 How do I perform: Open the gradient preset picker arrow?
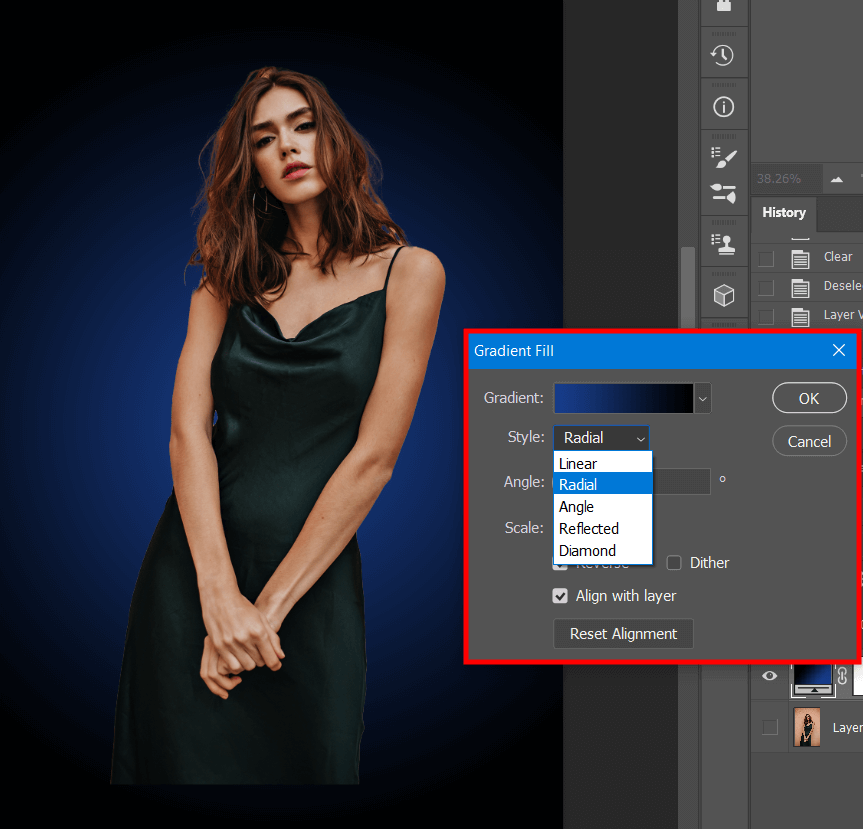tap(703, 398)
